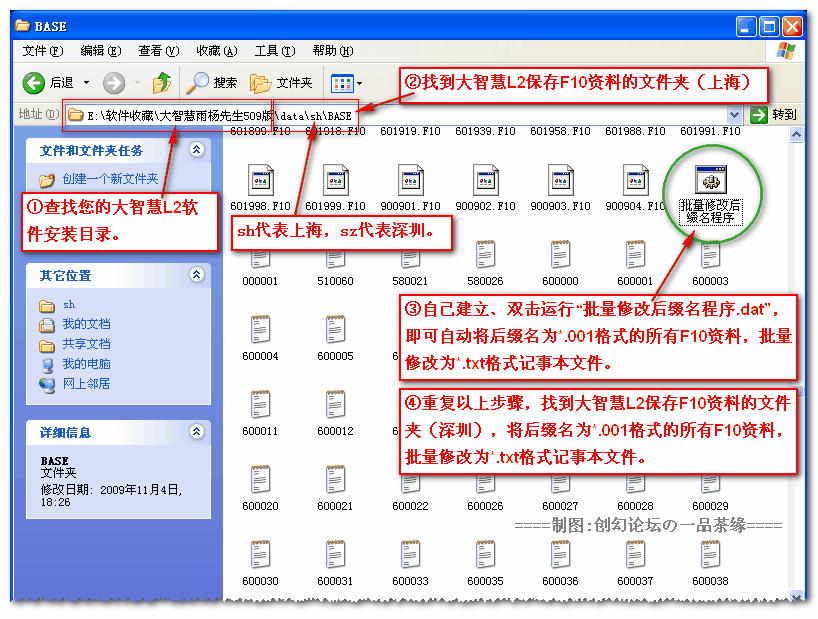Viewport: 818px width, 619px height.
Task: Click file name 600028
Action: 635,506
